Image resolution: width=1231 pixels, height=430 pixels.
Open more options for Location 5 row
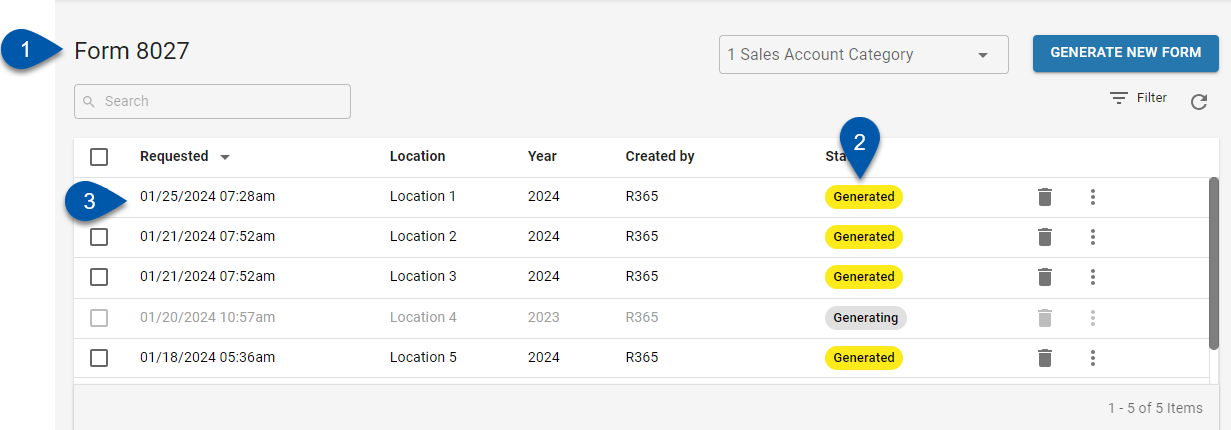pyautogui.click(x=1093, y=357)
